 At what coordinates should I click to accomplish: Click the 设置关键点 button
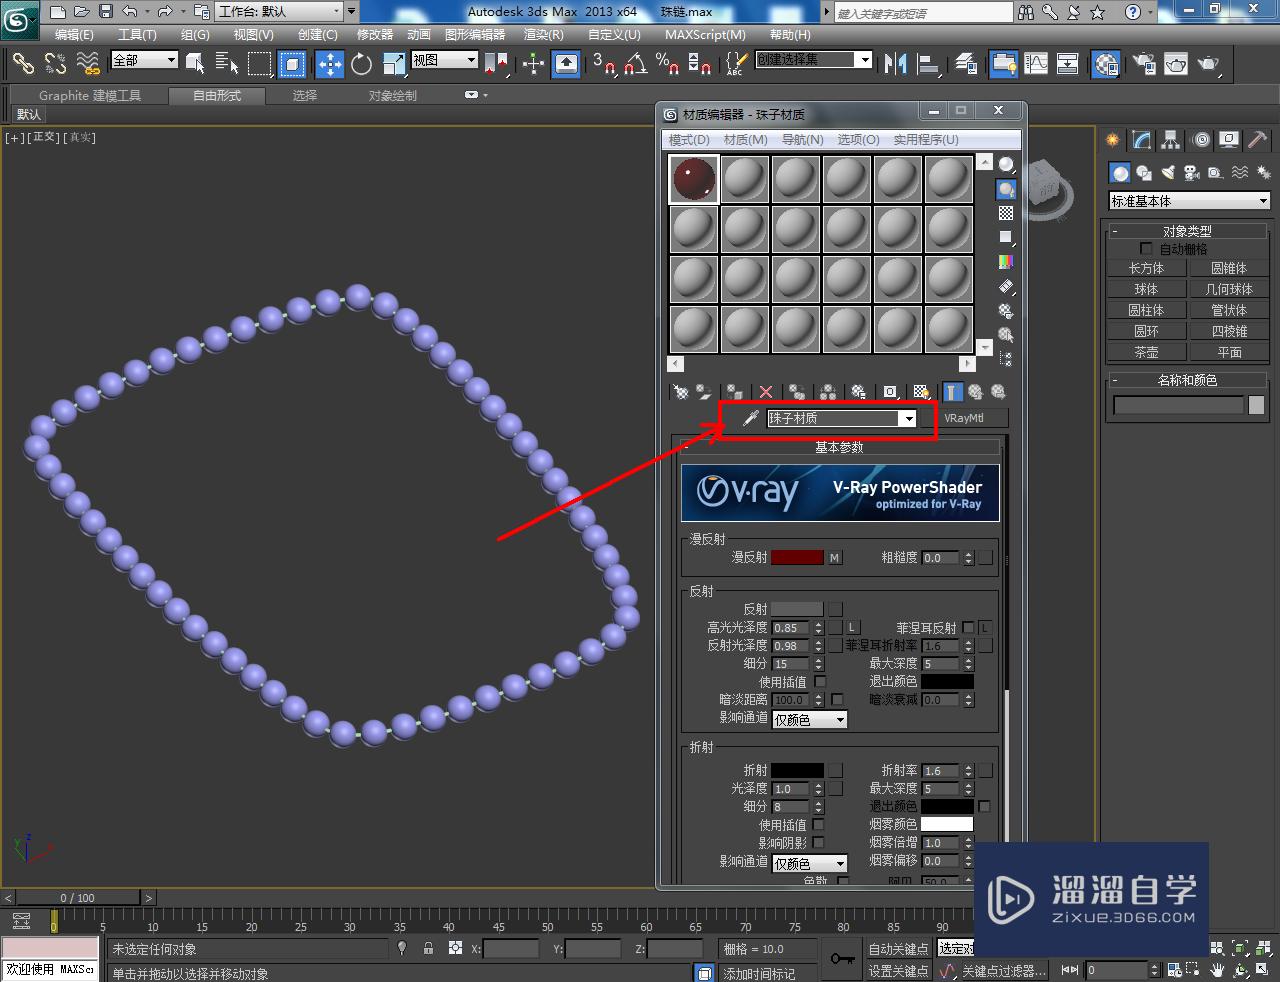point(898,971)
